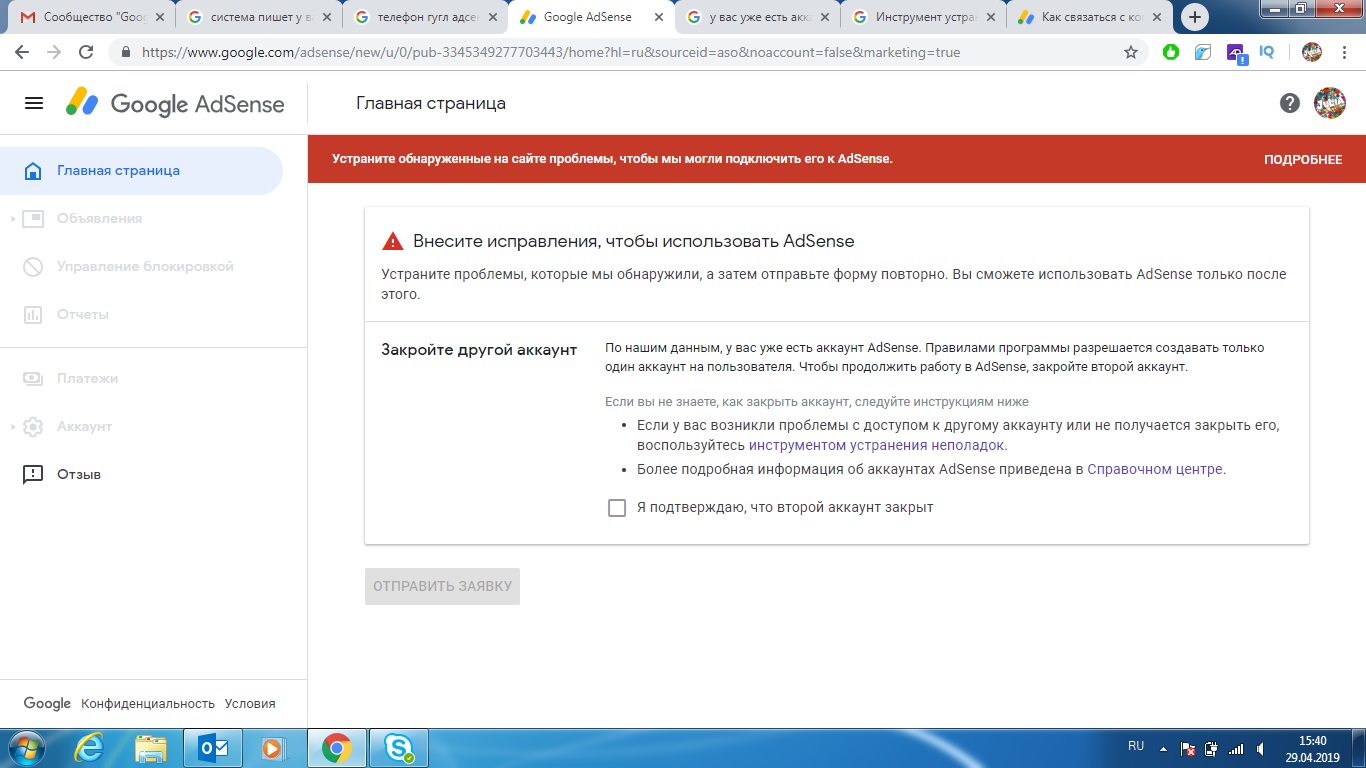
Task: Click the purple eye extension icon with alert
Action: click(1235, 54)
